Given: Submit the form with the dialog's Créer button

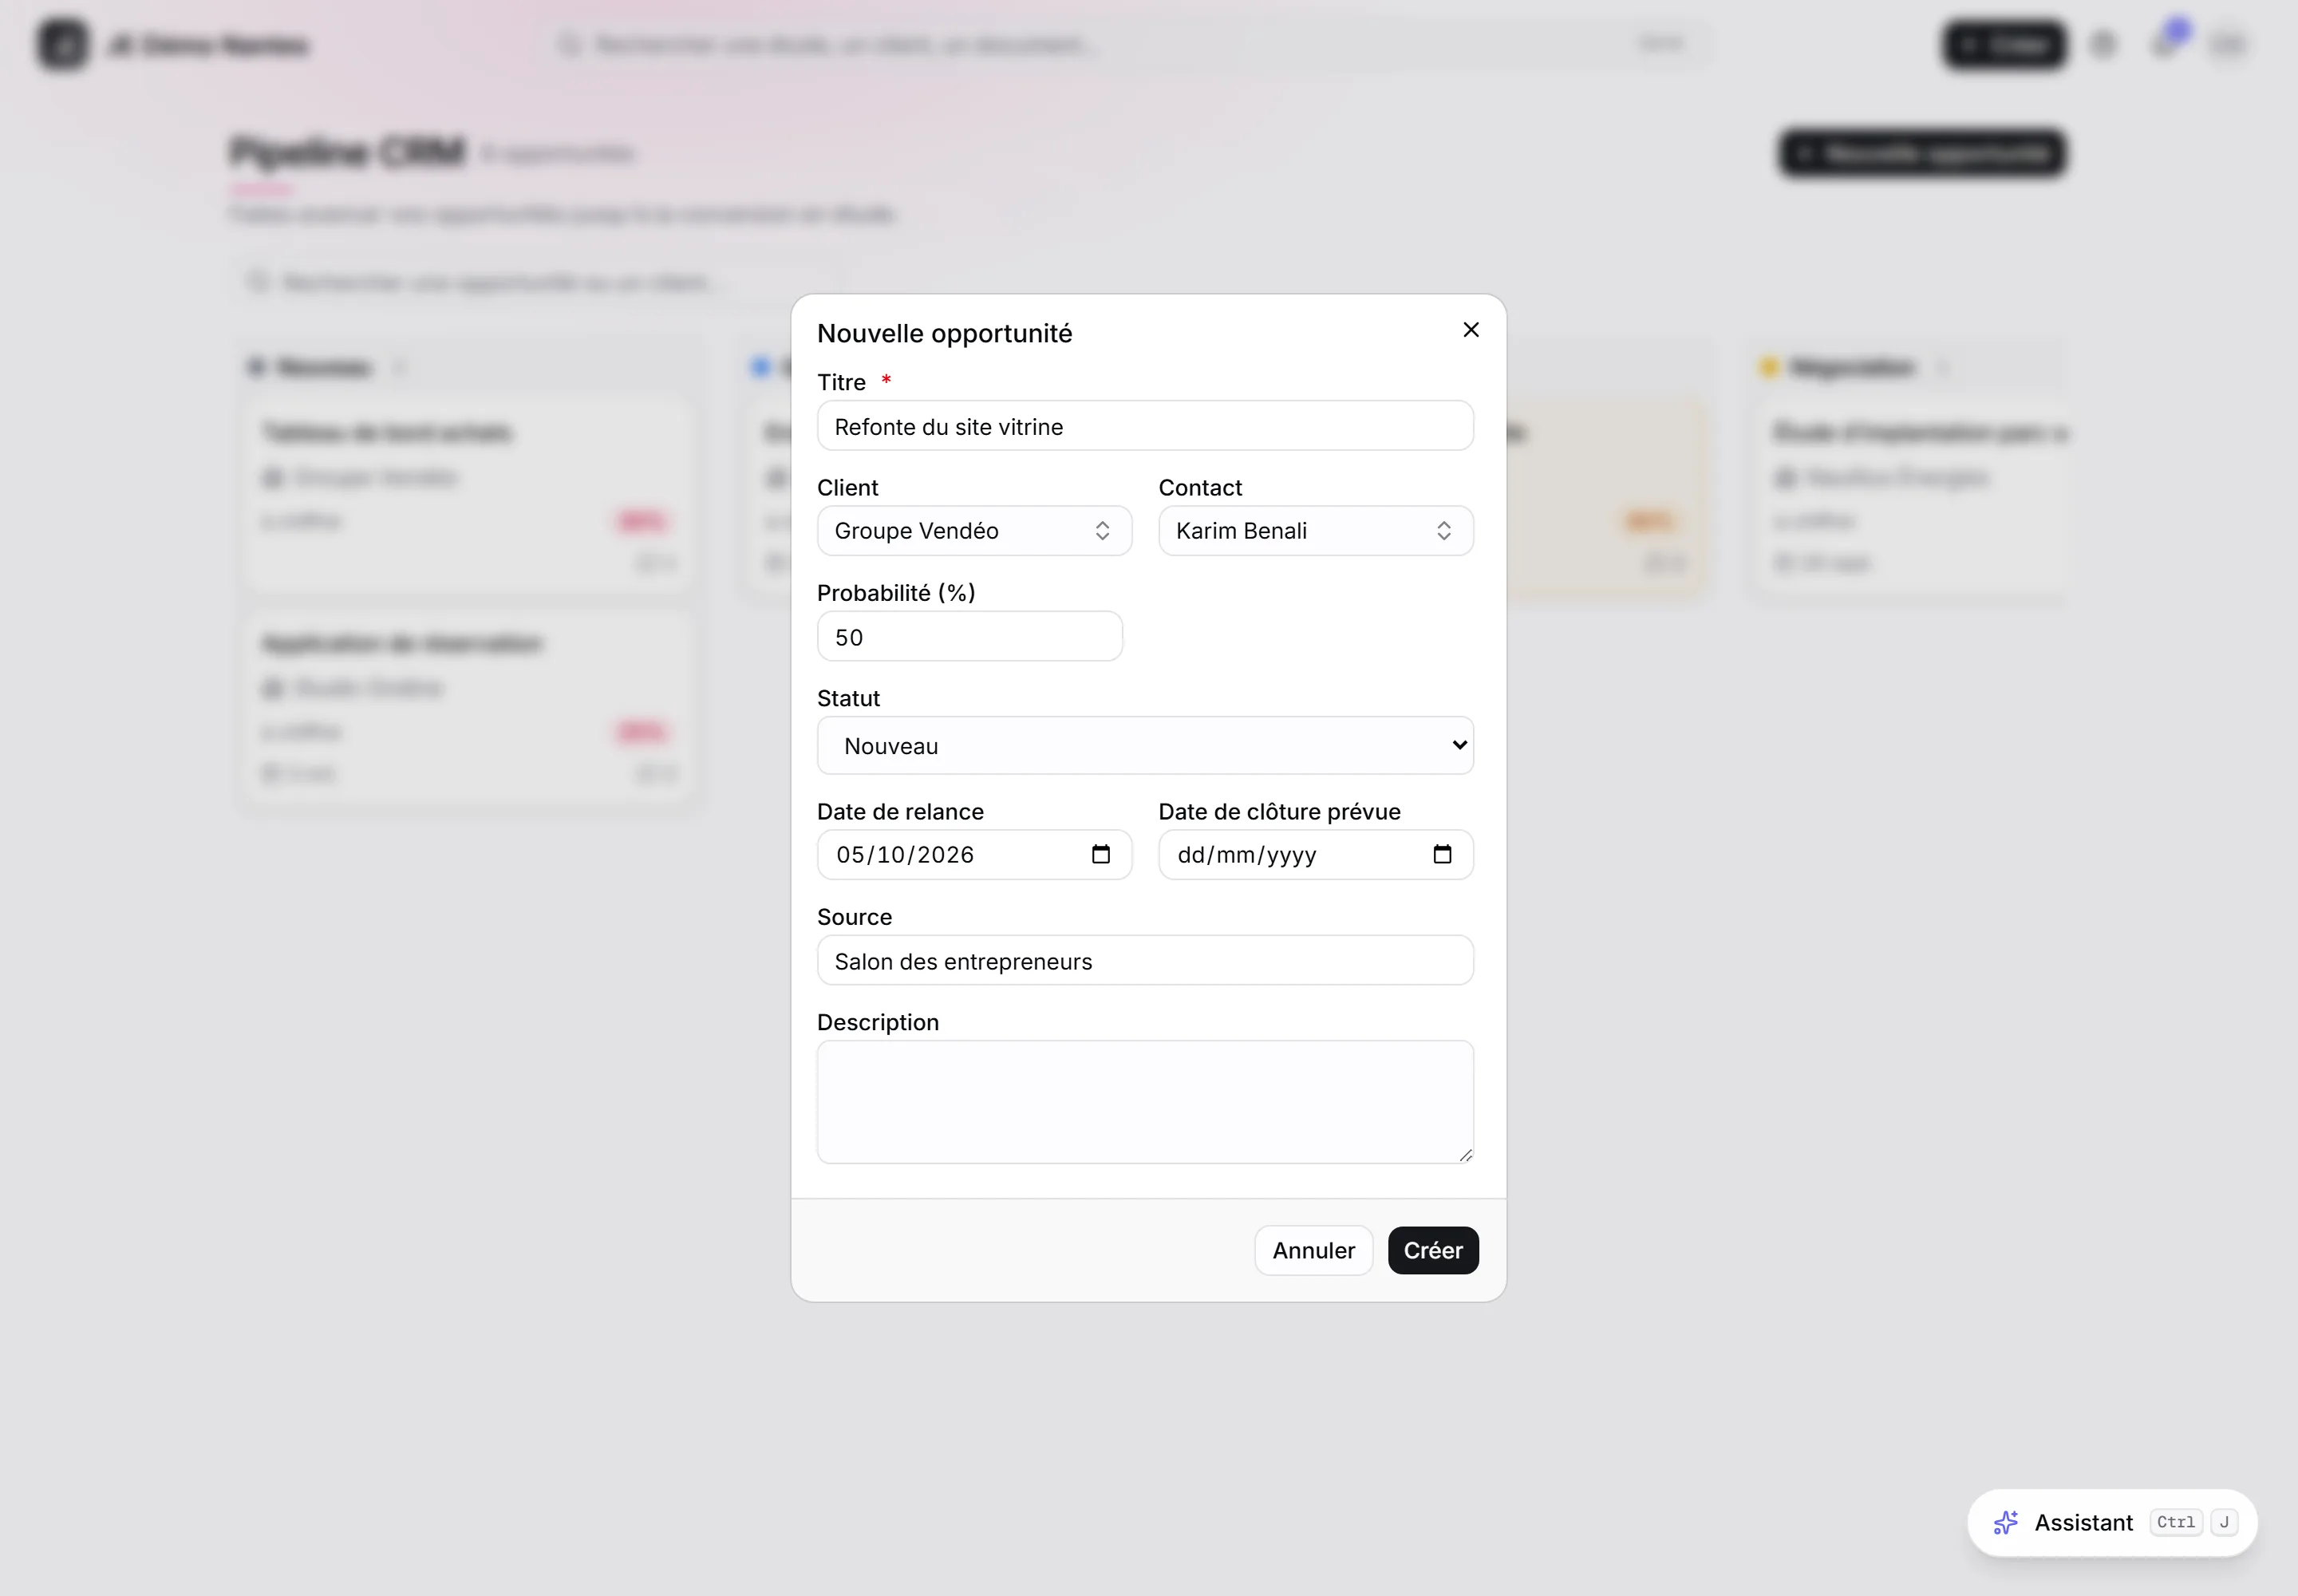Looking at the screenshot, I should (1433, 1250).
